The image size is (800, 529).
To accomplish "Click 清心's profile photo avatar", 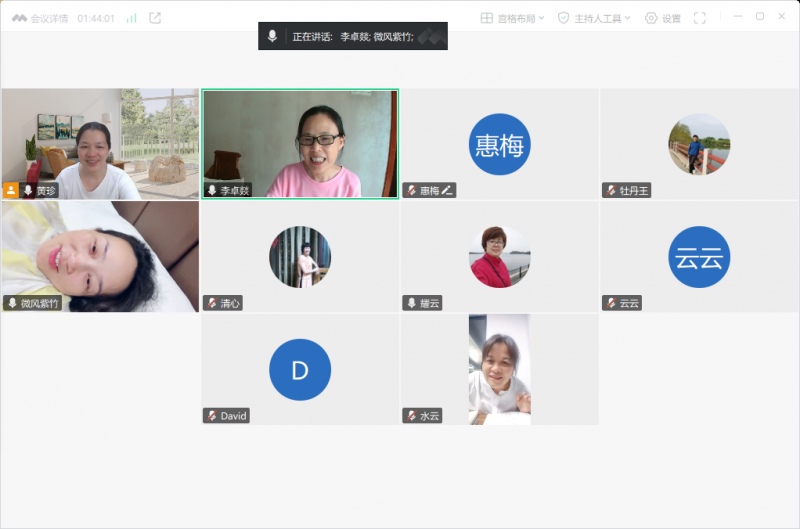I will click(299, 257).
